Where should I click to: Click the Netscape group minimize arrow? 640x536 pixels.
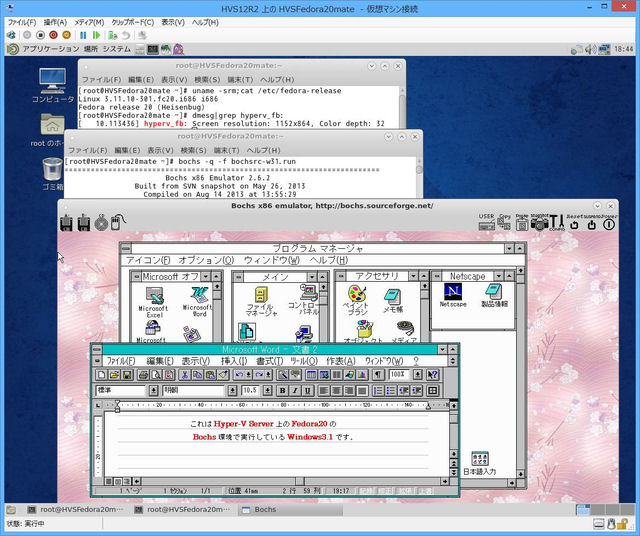pos(499,276)
